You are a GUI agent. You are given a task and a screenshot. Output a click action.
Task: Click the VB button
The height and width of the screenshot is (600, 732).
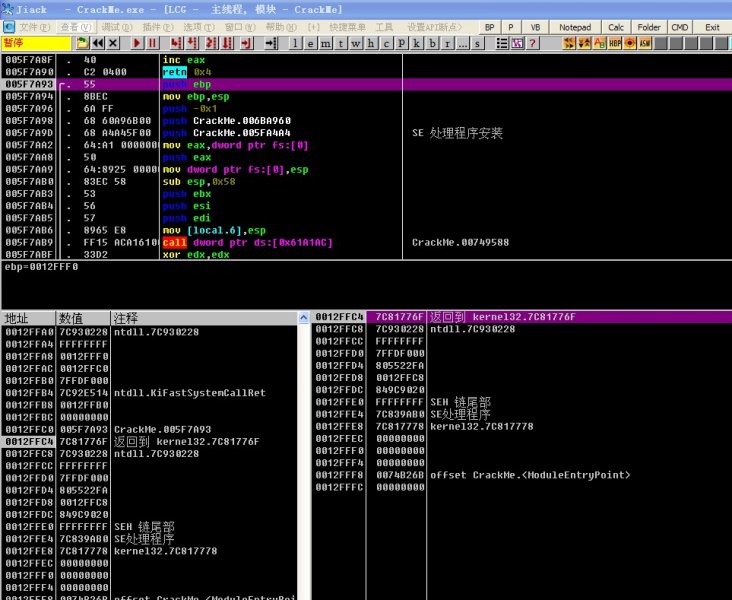pyautogui.click(x=535, y=28)
